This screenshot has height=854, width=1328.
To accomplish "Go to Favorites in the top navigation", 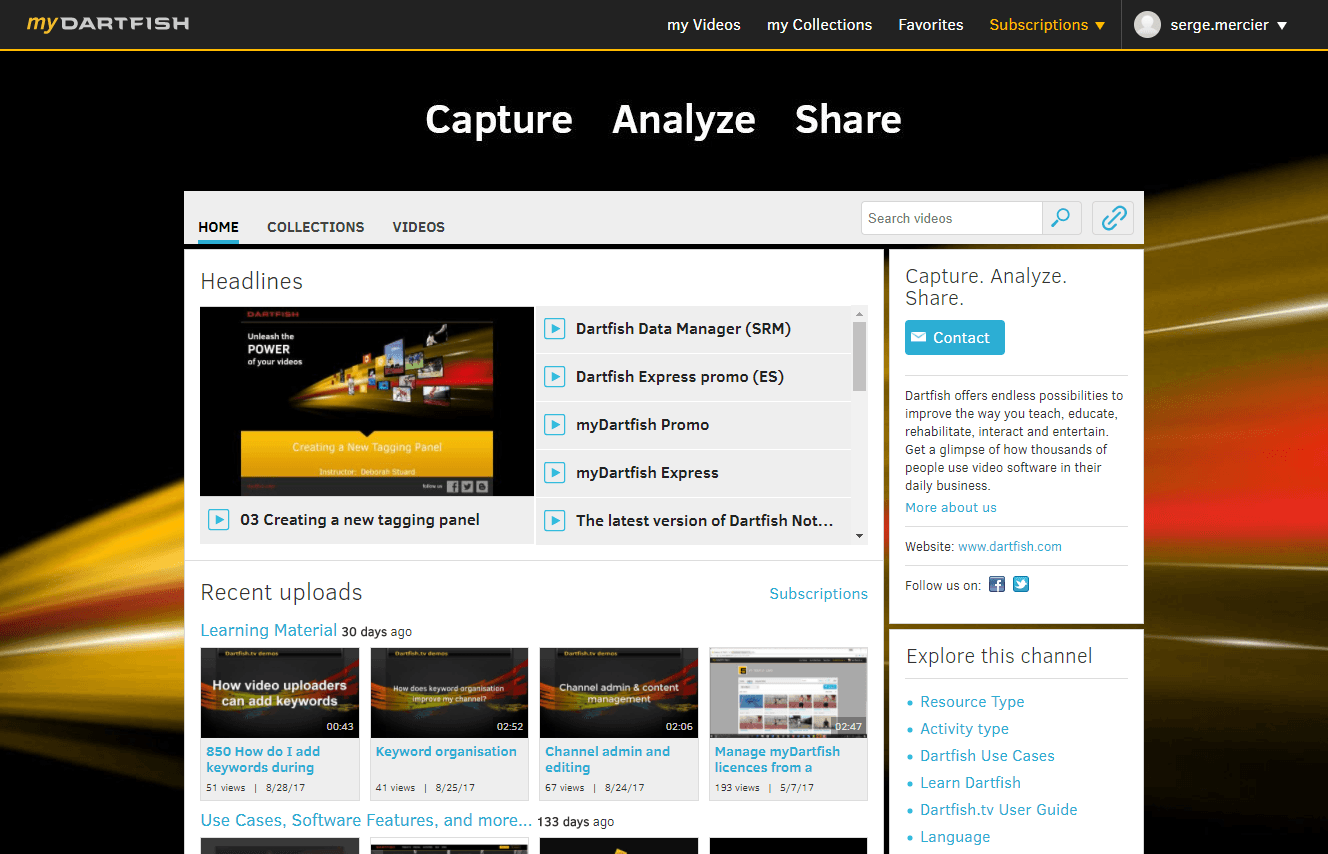I will tap(931, 25).
